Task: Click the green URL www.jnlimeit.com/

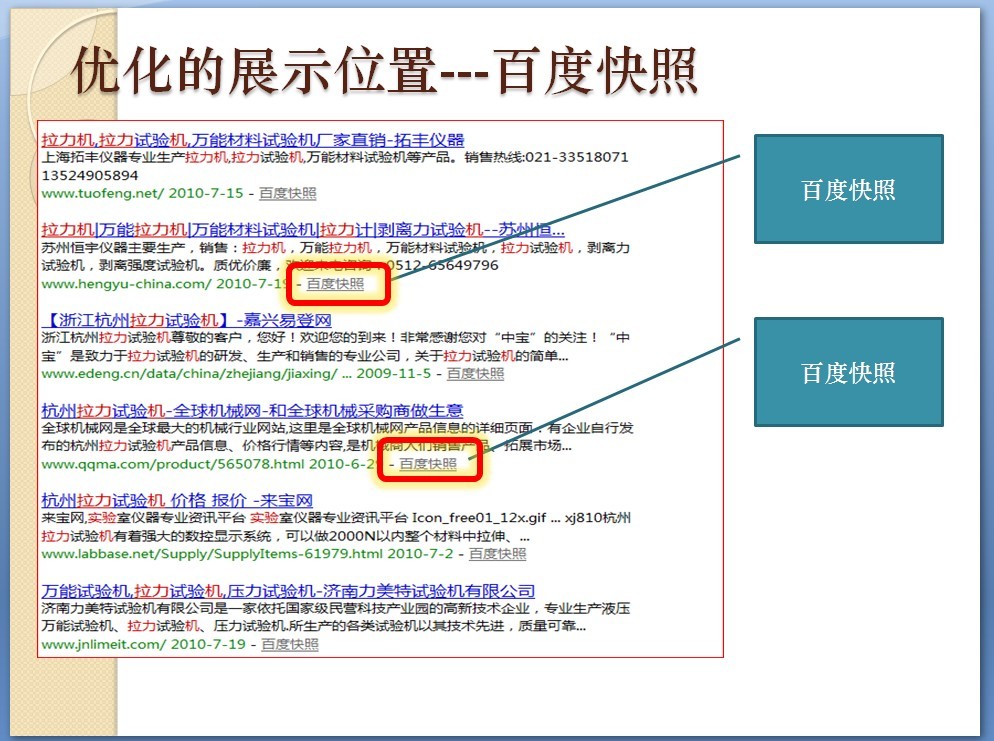Action: (104, 645)
